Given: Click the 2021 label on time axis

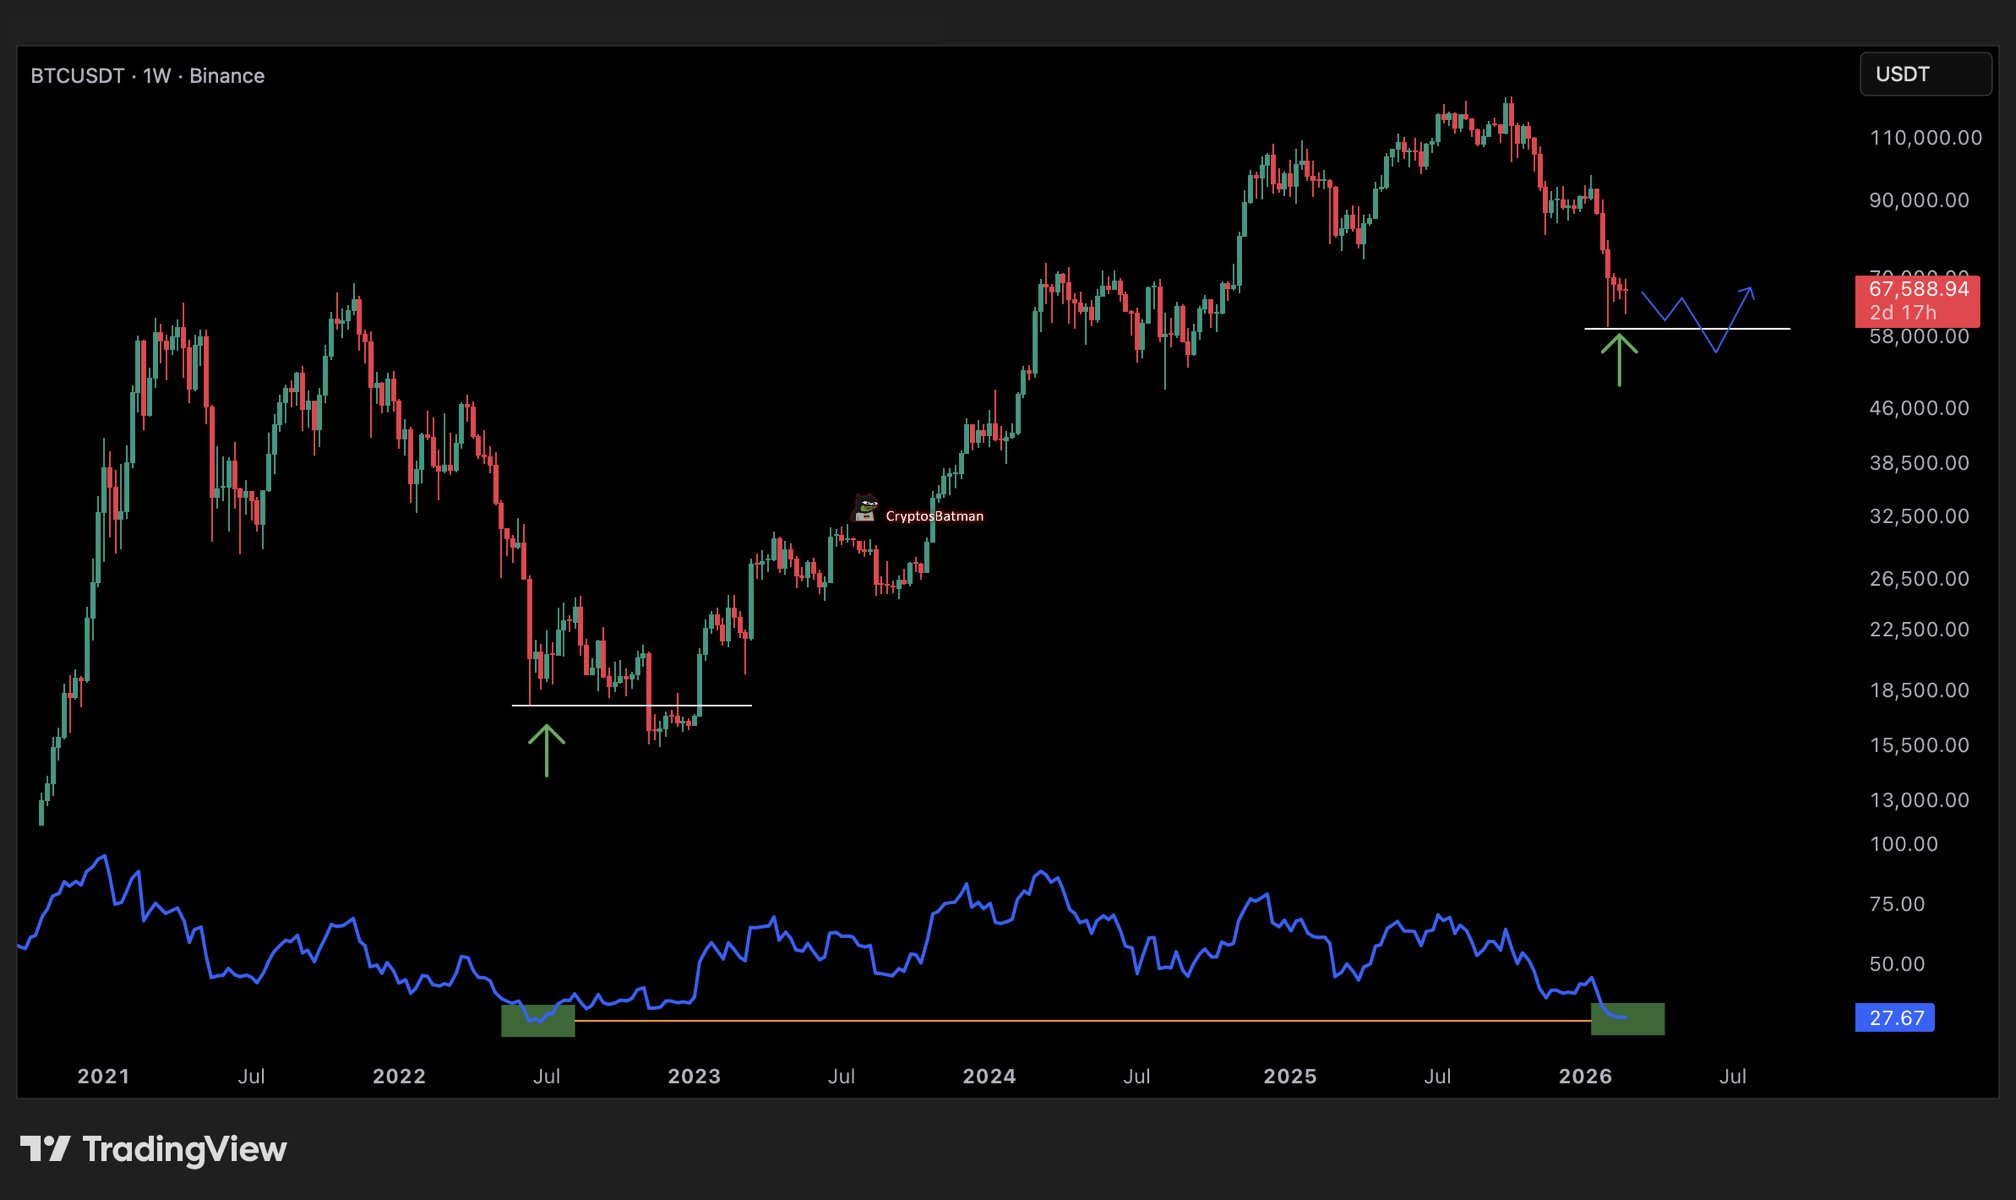Looking at the screenshot, I should pyautogui.click(x=103, y=1076).
